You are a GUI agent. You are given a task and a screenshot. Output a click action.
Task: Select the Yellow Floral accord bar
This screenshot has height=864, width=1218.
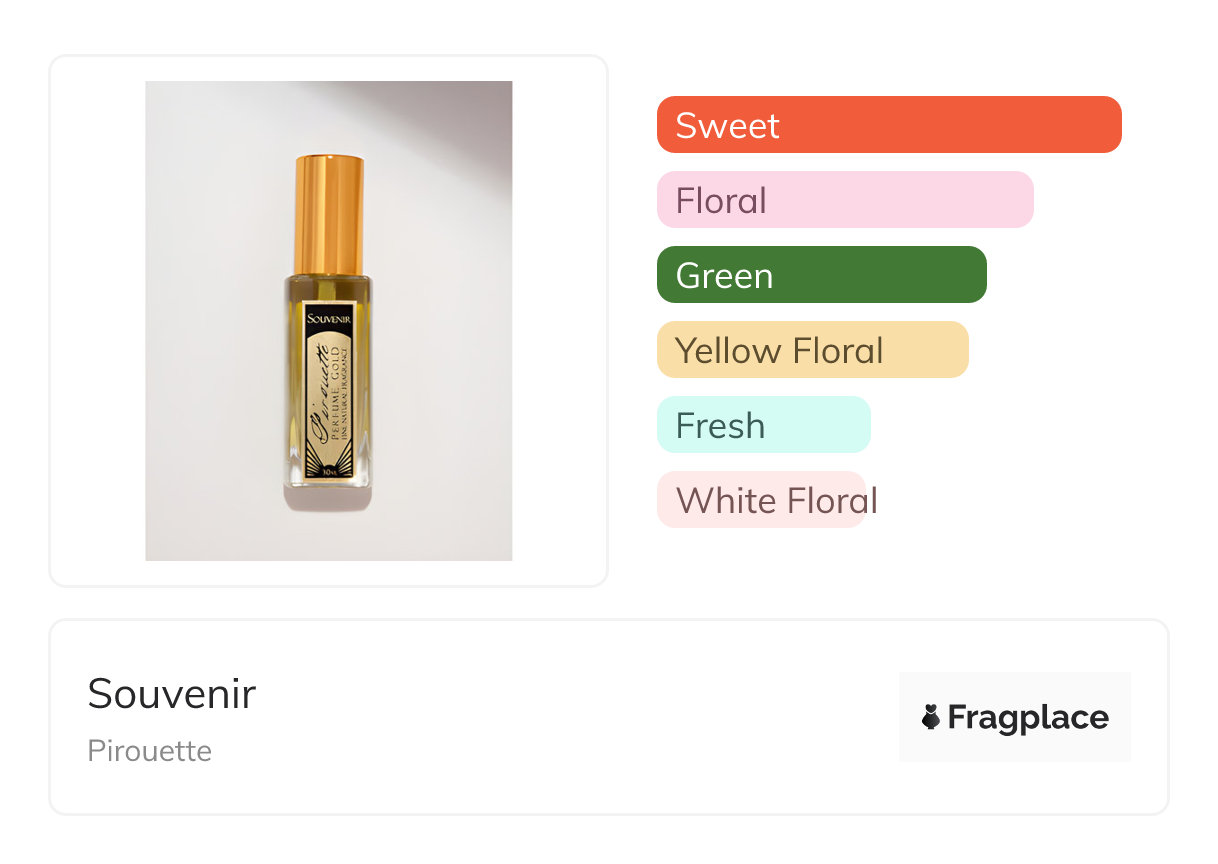click(812, 350)
